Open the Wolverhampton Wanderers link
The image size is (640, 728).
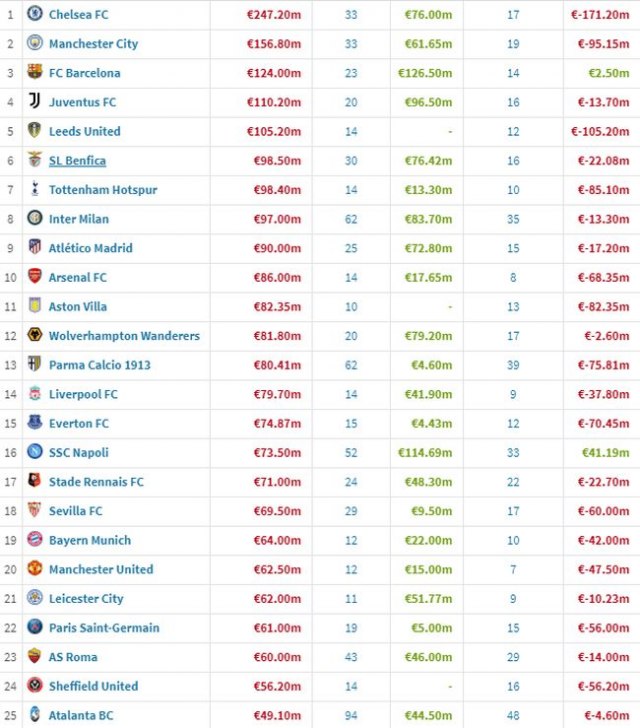(x=124, y=336)
